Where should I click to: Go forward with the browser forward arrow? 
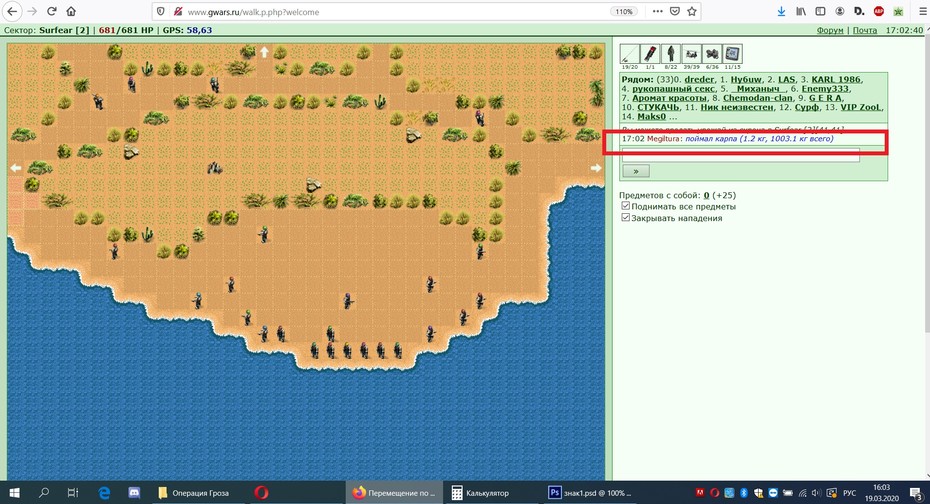(x=32, y=11)
